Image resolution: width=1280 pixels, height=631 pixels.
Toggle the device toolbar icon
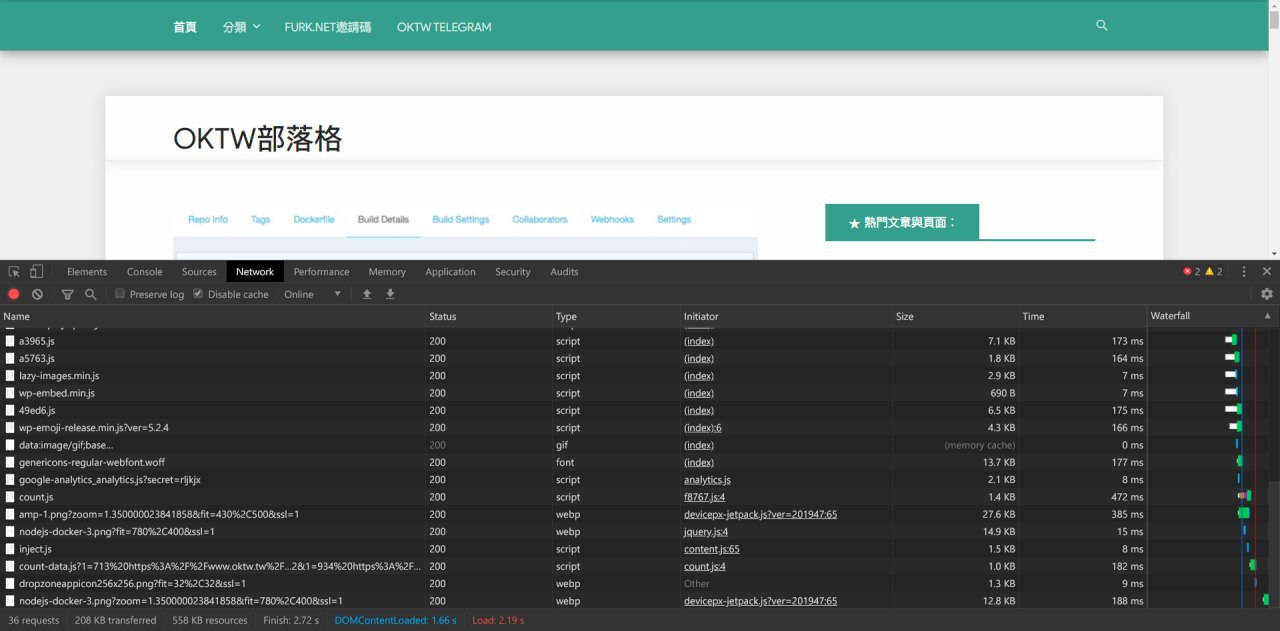click(36, 272)
